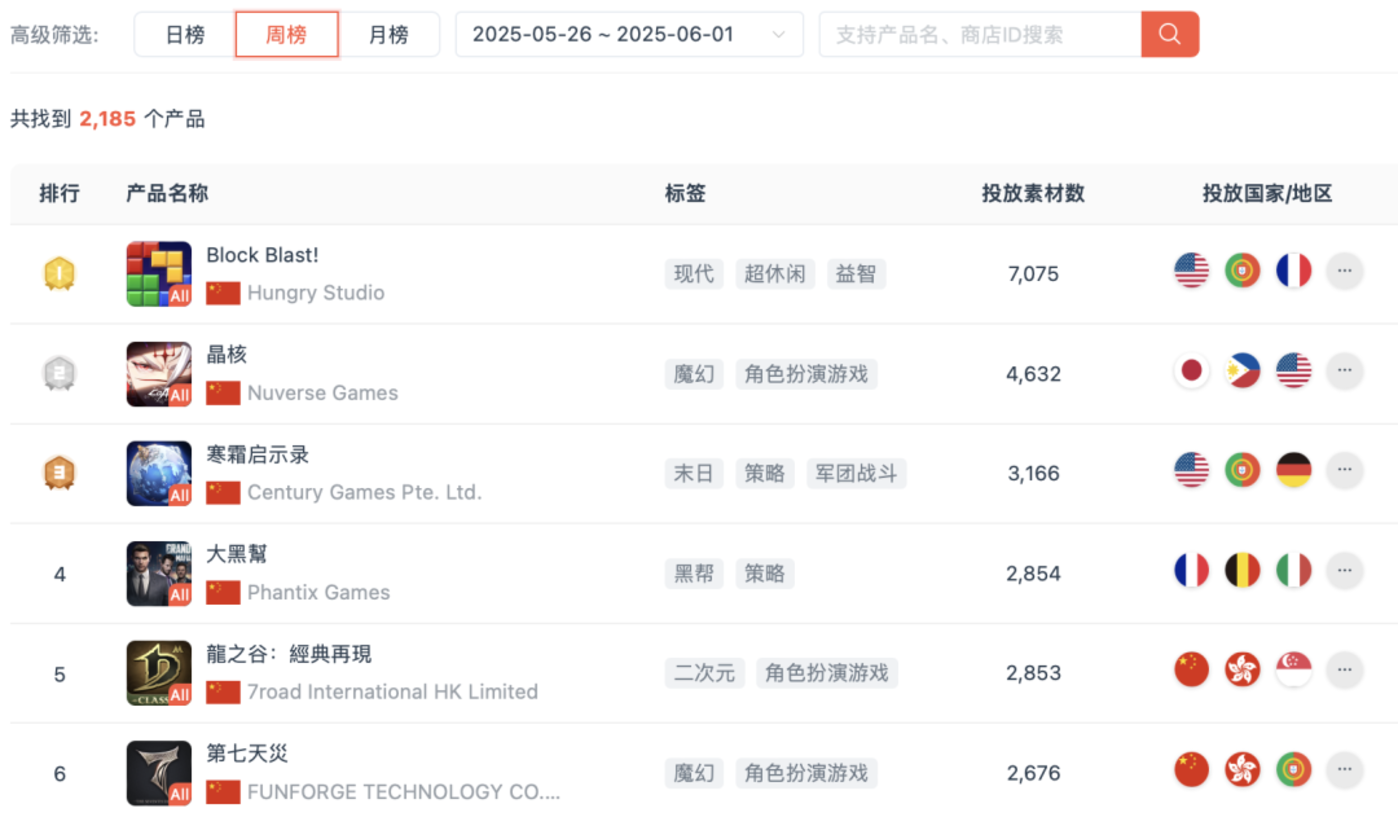Viewport: 1398px width, 817px height.
Task: Click the Germany flag in 寒霜启示录 row
Action: click(x=1293, y=470)
